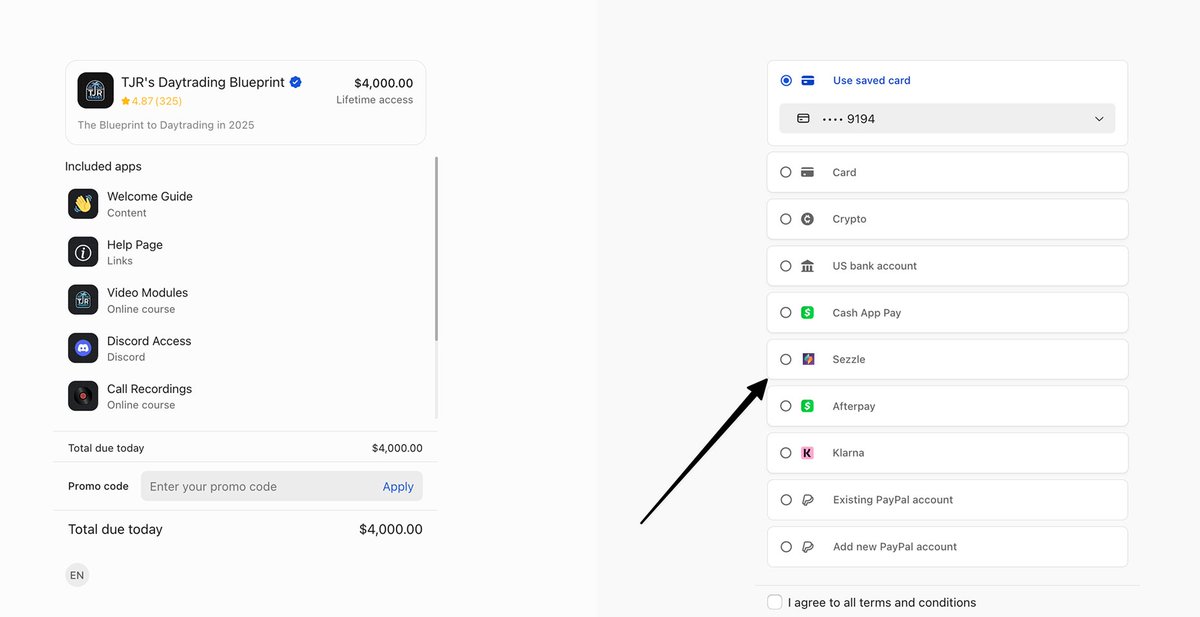The height and width of the screenshot is (617, 1200).
Task: Click the included apps list scrollbar
Action: point(436,248)
